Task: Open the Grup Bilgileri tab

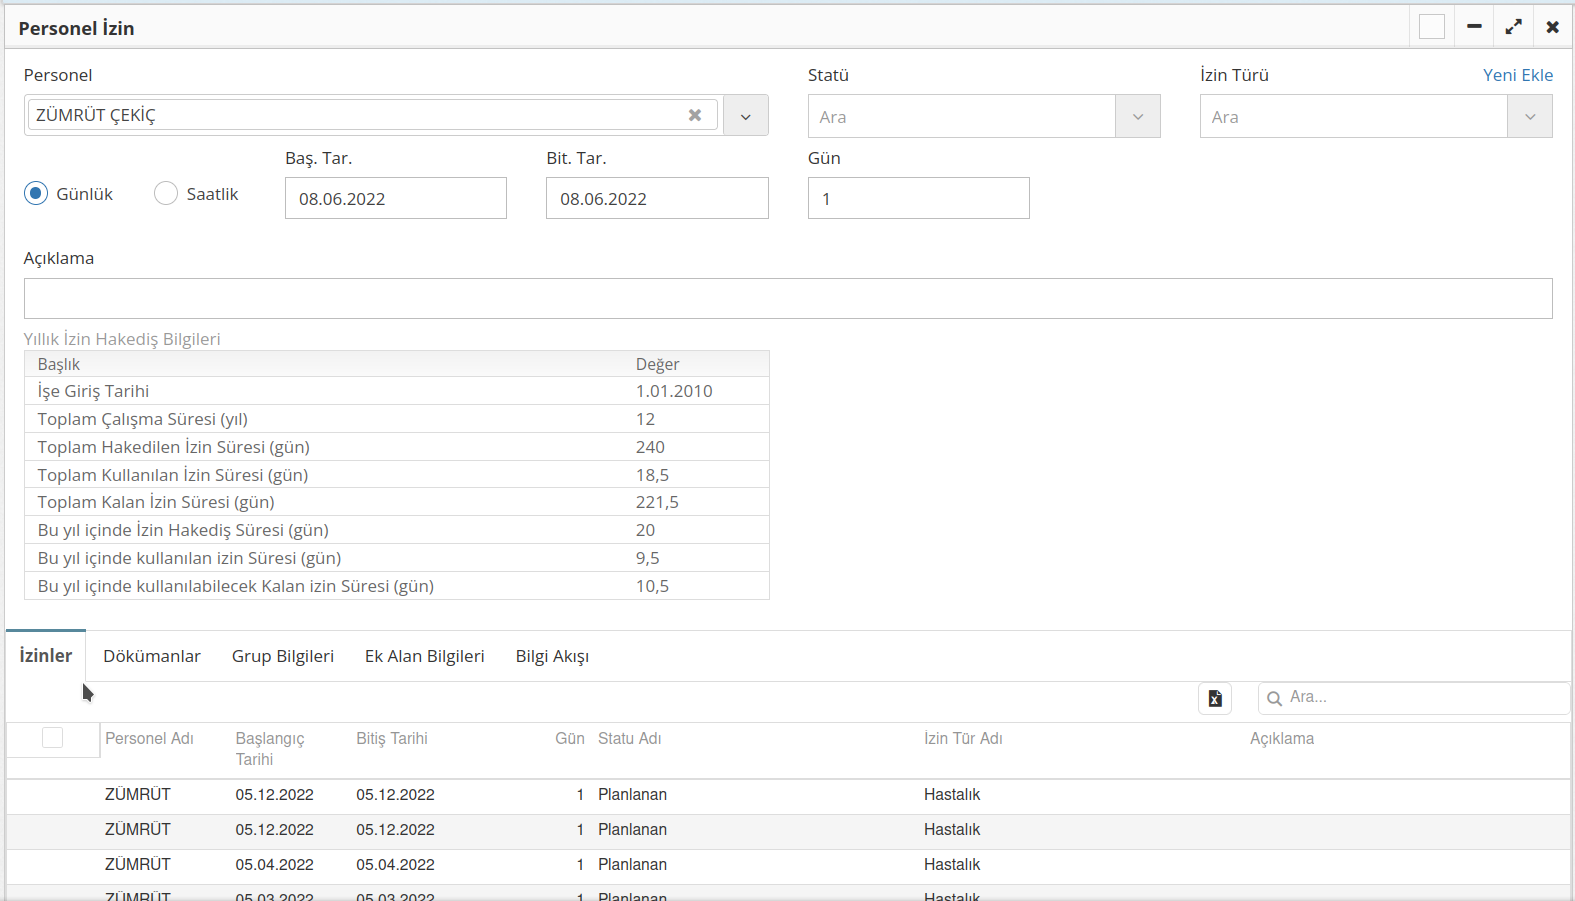Action: 283,656
